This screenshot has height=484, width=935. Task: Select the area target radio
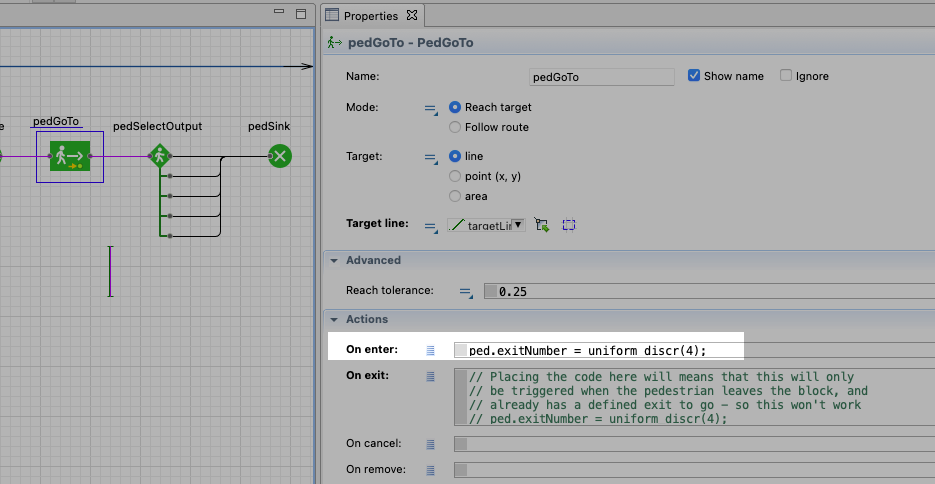pos(455,196)
